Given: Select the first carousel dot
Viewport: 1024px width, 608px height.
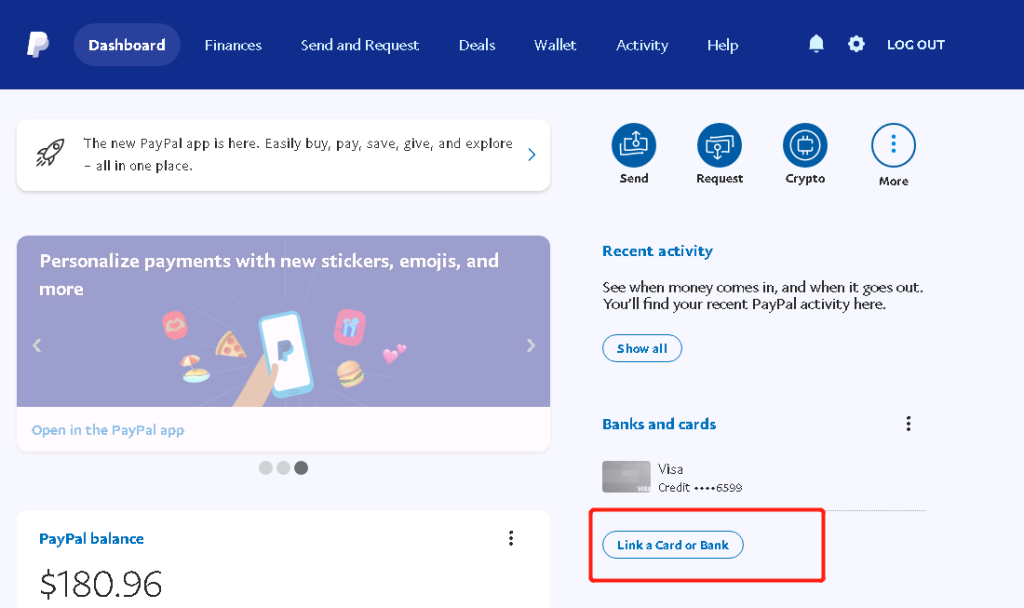Looking at the screenshot, I should pyautogui.click(x=265, y=468).
